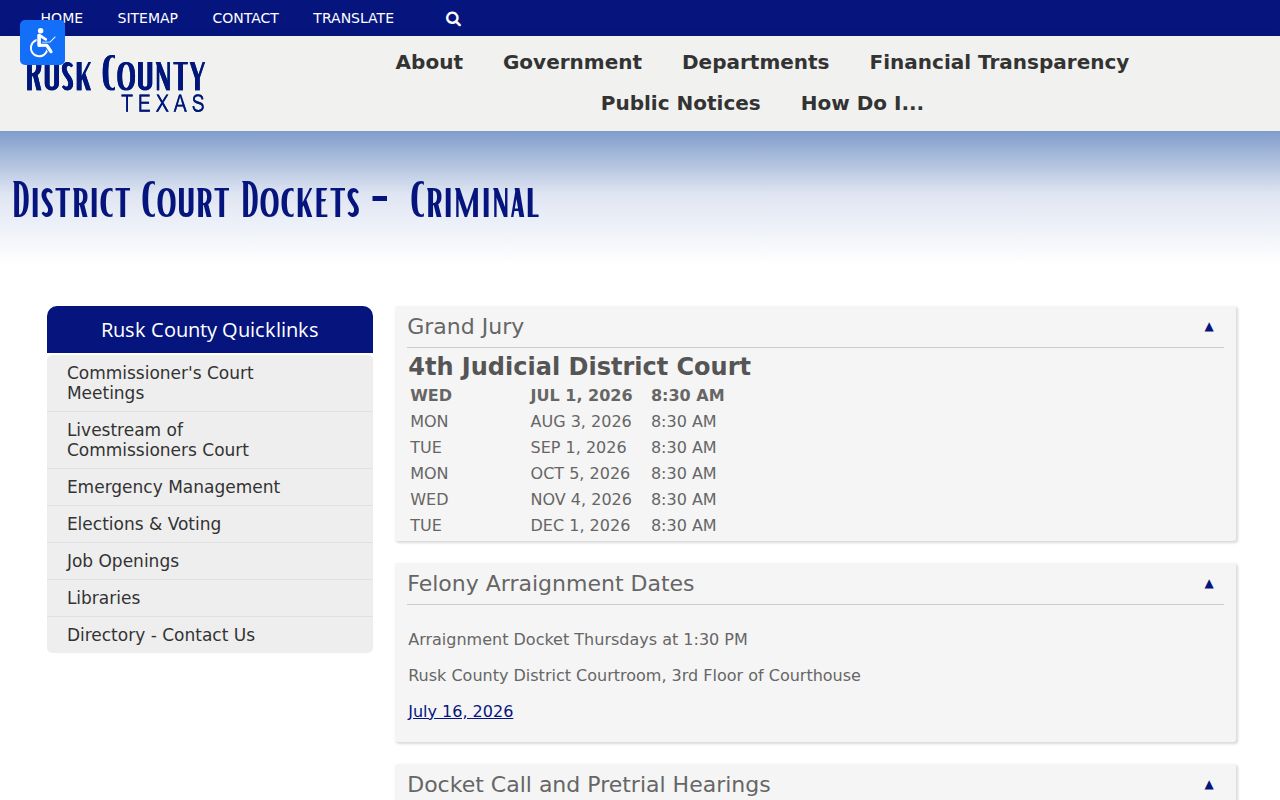
Task: Open the Libraries quicklink
Action: tap(210, 598)
